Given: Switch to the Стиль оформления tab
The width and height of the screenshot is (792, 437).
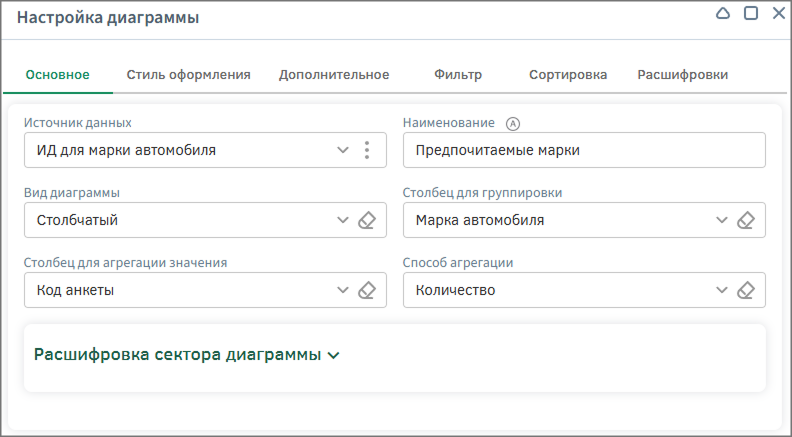Looking at the screenshot, I should pyautogui.click(x=188, y=75).
